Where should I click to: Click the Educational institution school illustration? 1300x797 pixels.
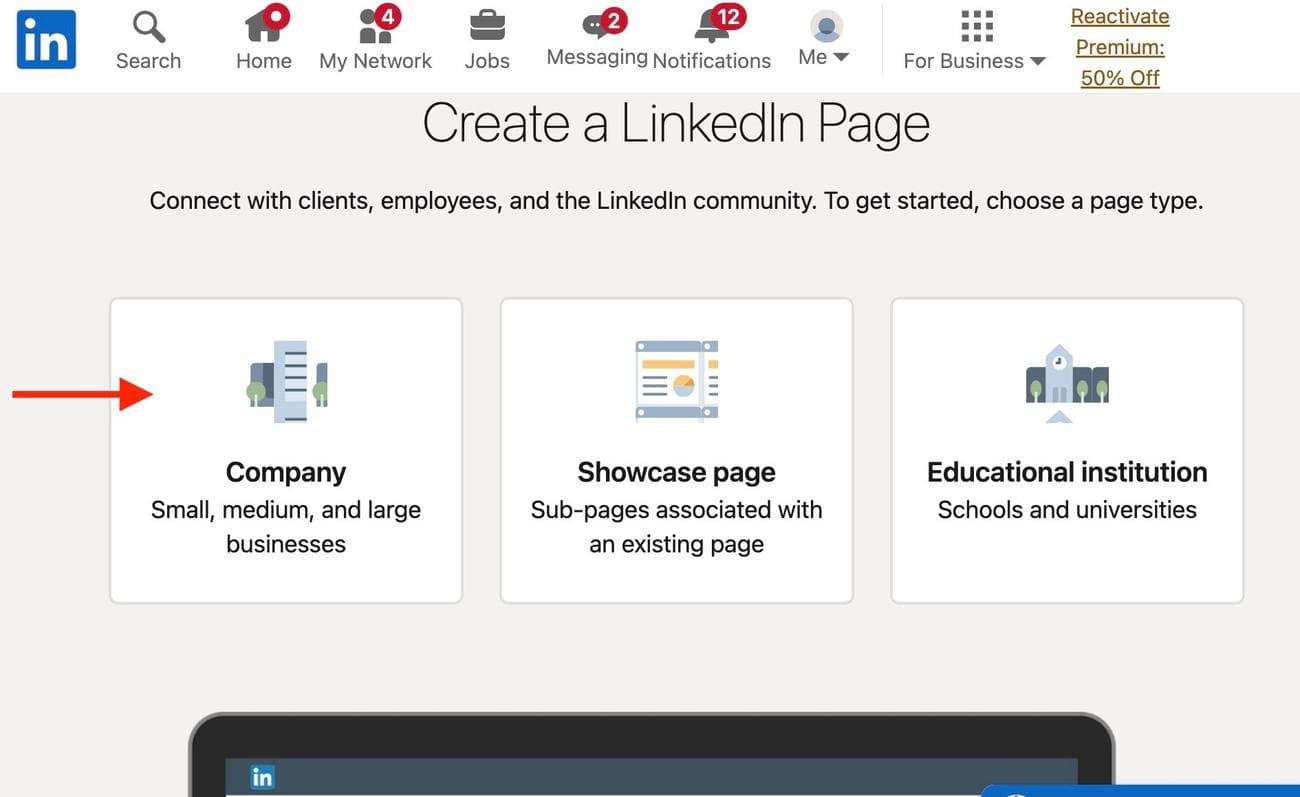1067,383
